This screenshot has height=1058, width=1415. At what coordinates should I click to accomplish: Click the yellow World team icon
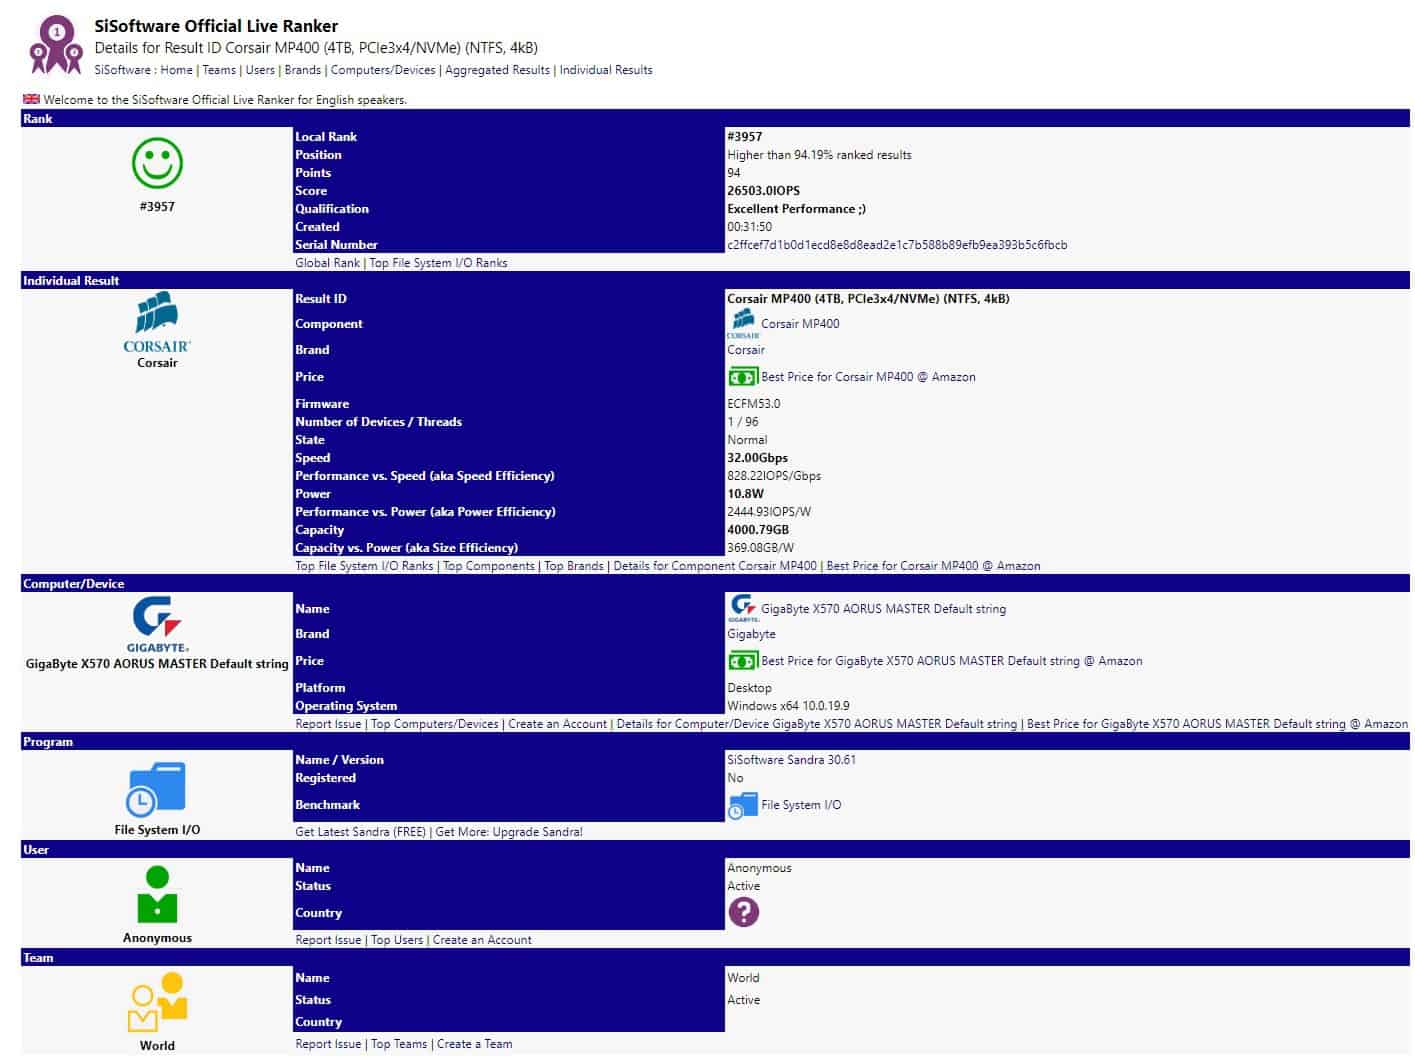(157, 1002)
